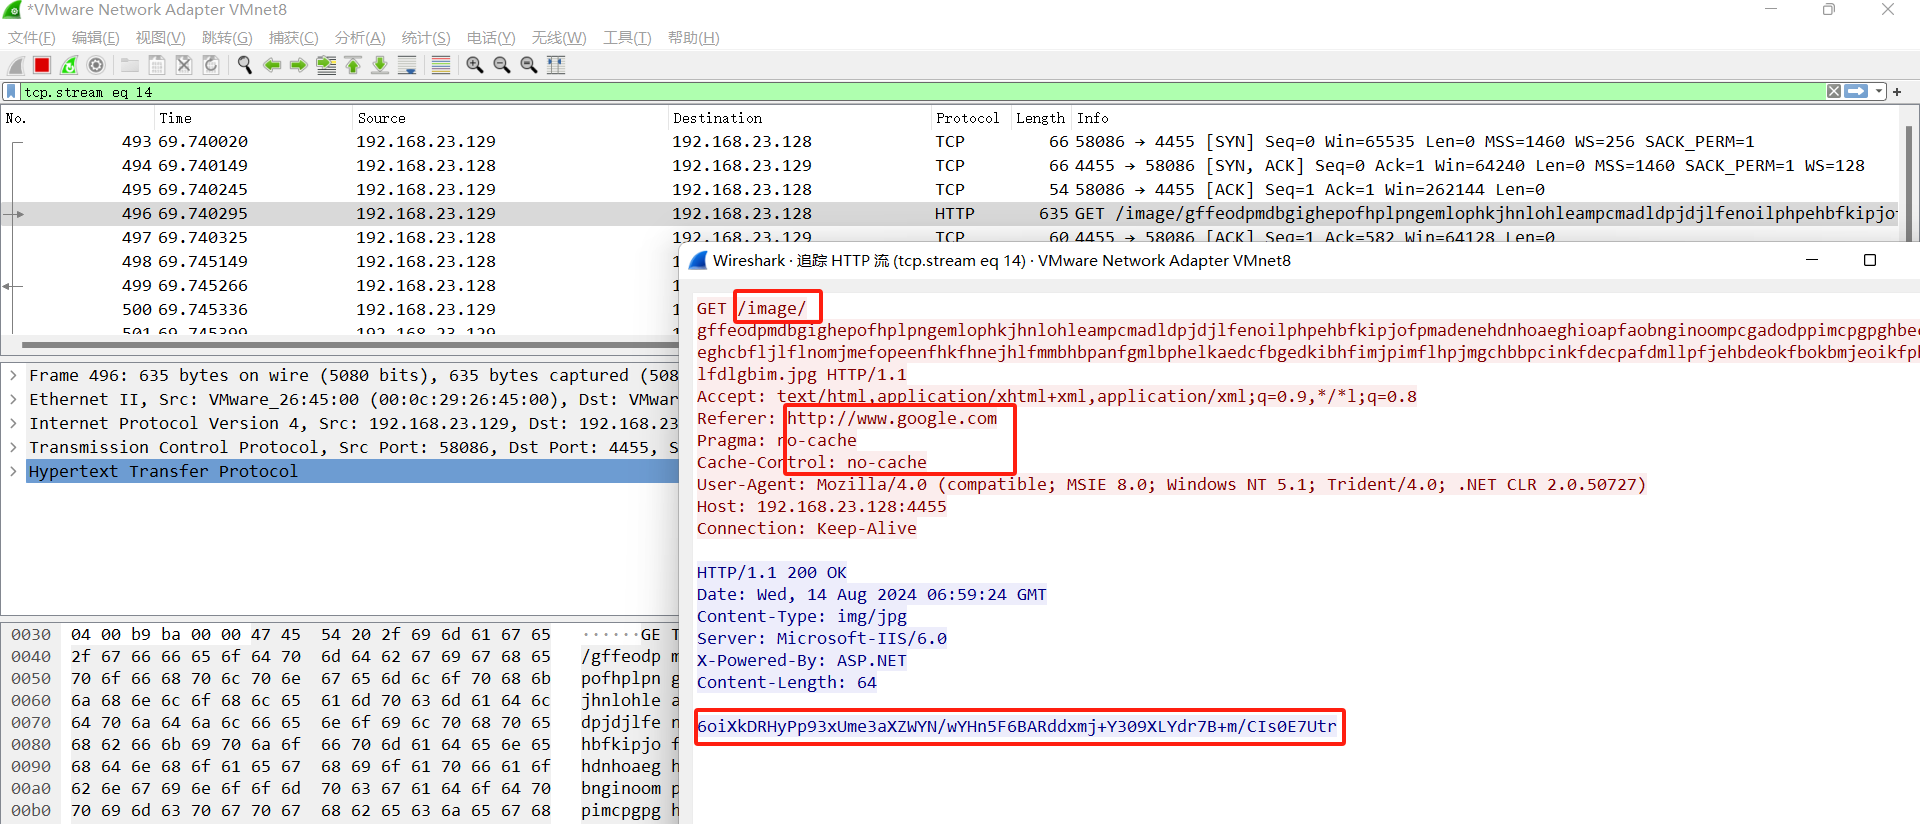This screenshot has width=1920, height=824.
Task: Open a capture file folder icon
Action: coord(130,65)
